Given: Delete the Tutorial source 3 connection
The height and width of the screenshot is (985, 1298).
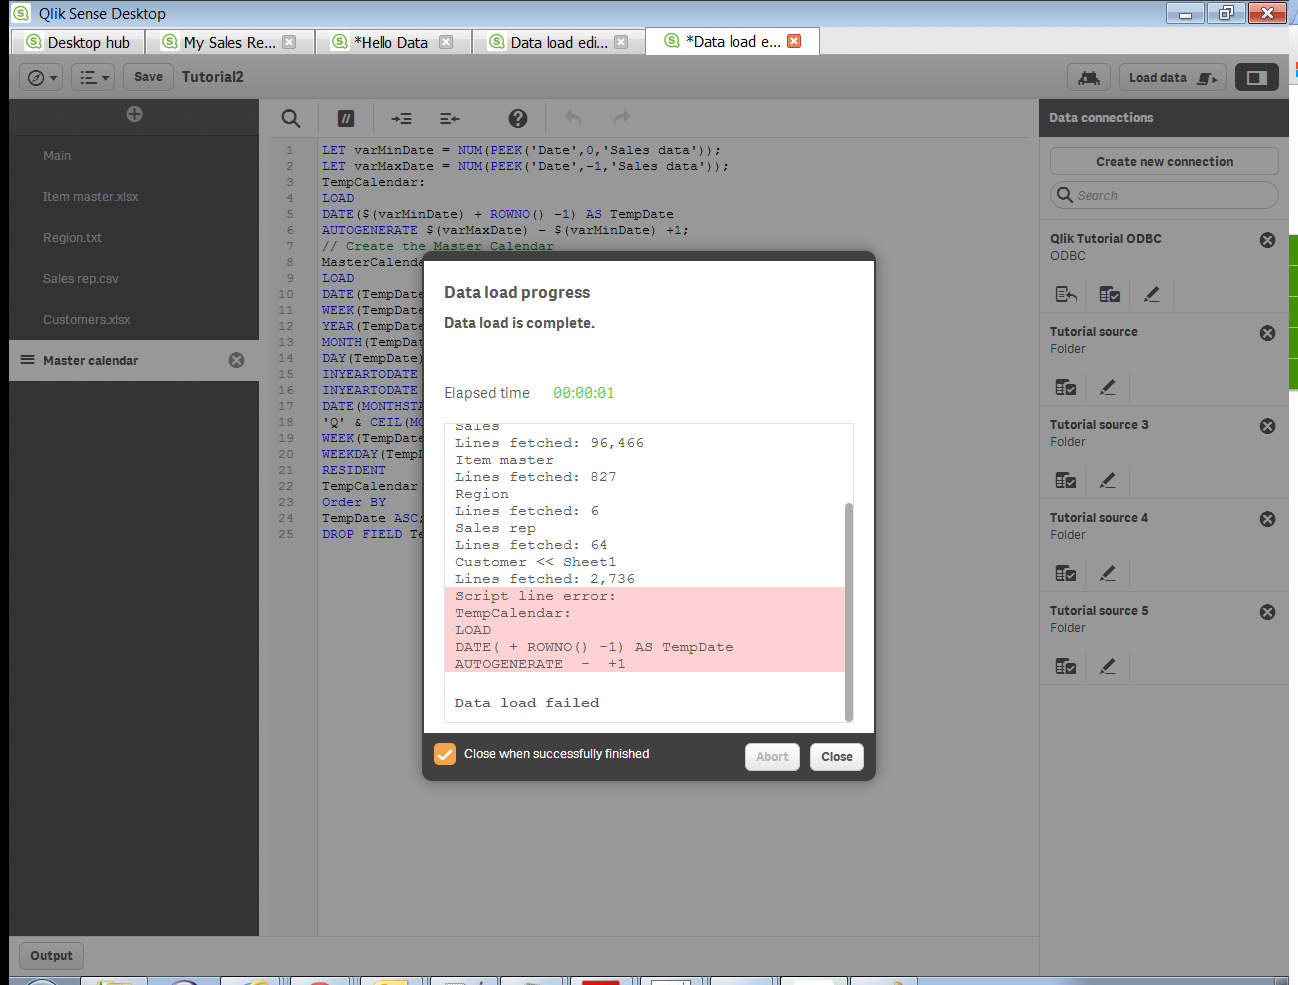Looking at the screenshot, I should pos(1267,426).
